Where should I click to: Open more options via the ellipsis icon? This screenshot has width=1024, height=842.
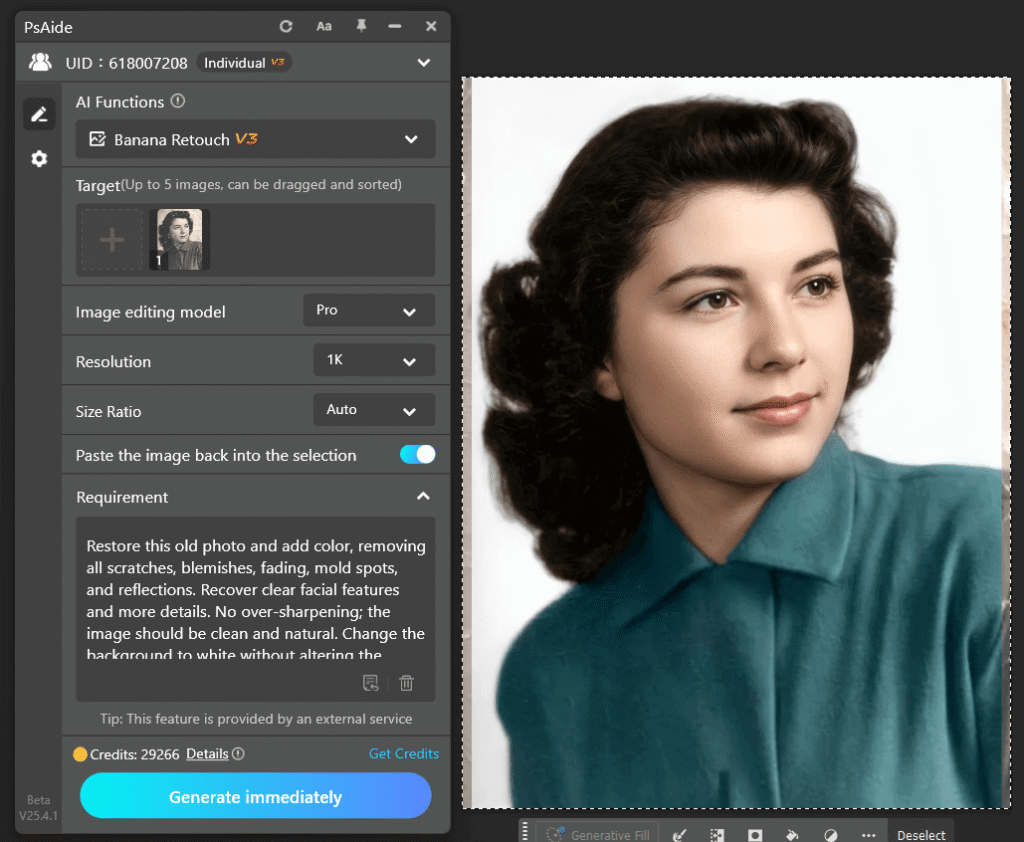pos(867,834)
